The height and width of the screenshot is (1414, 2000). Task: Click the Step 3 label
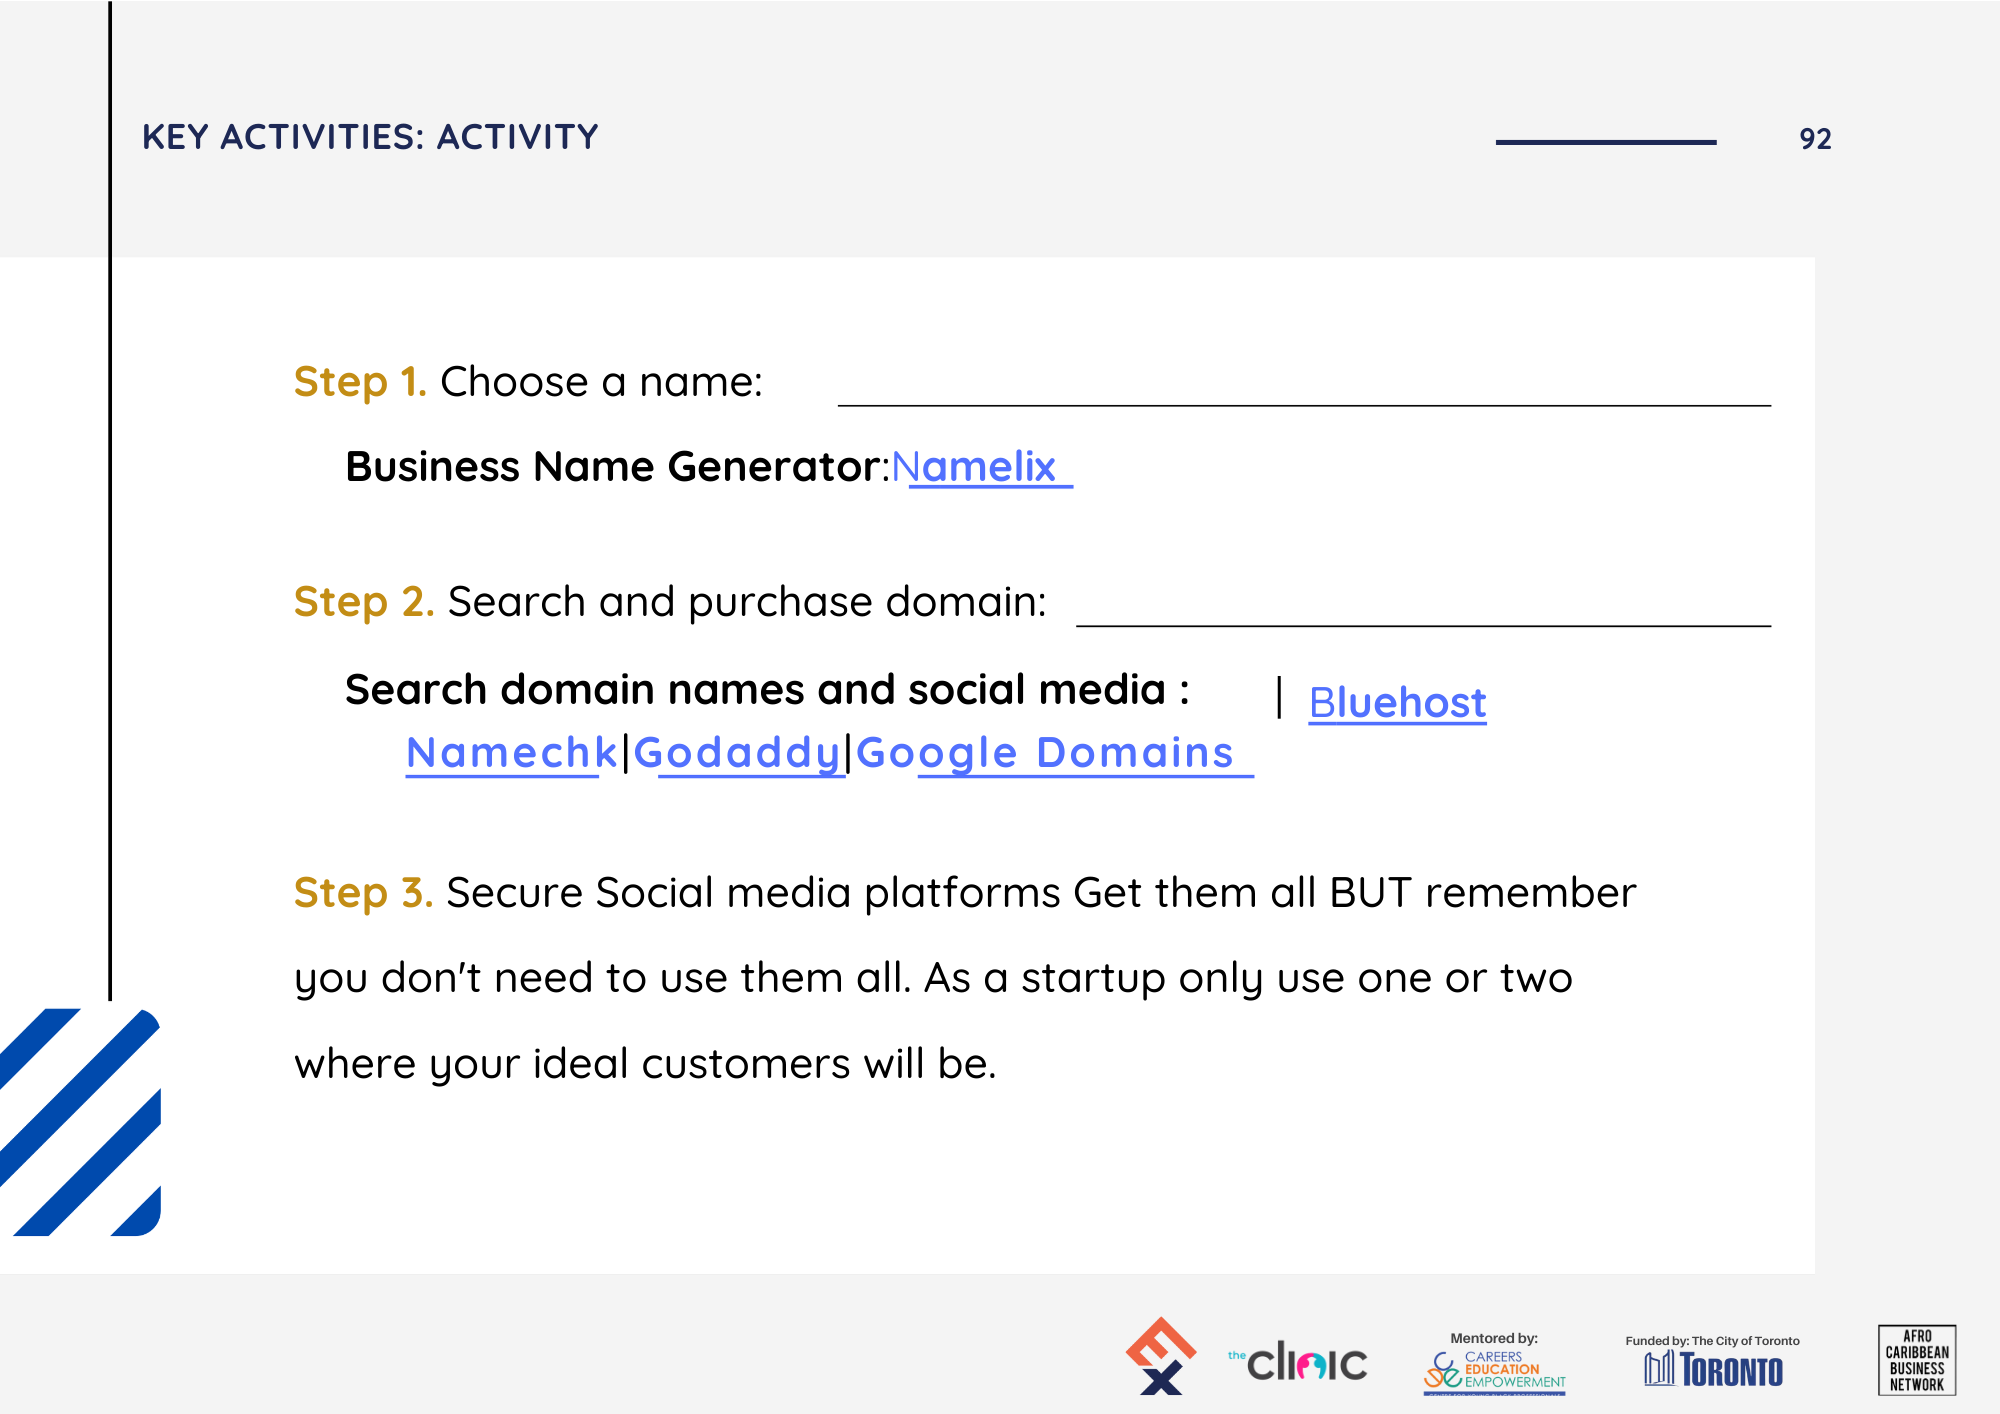coord(363,892)
